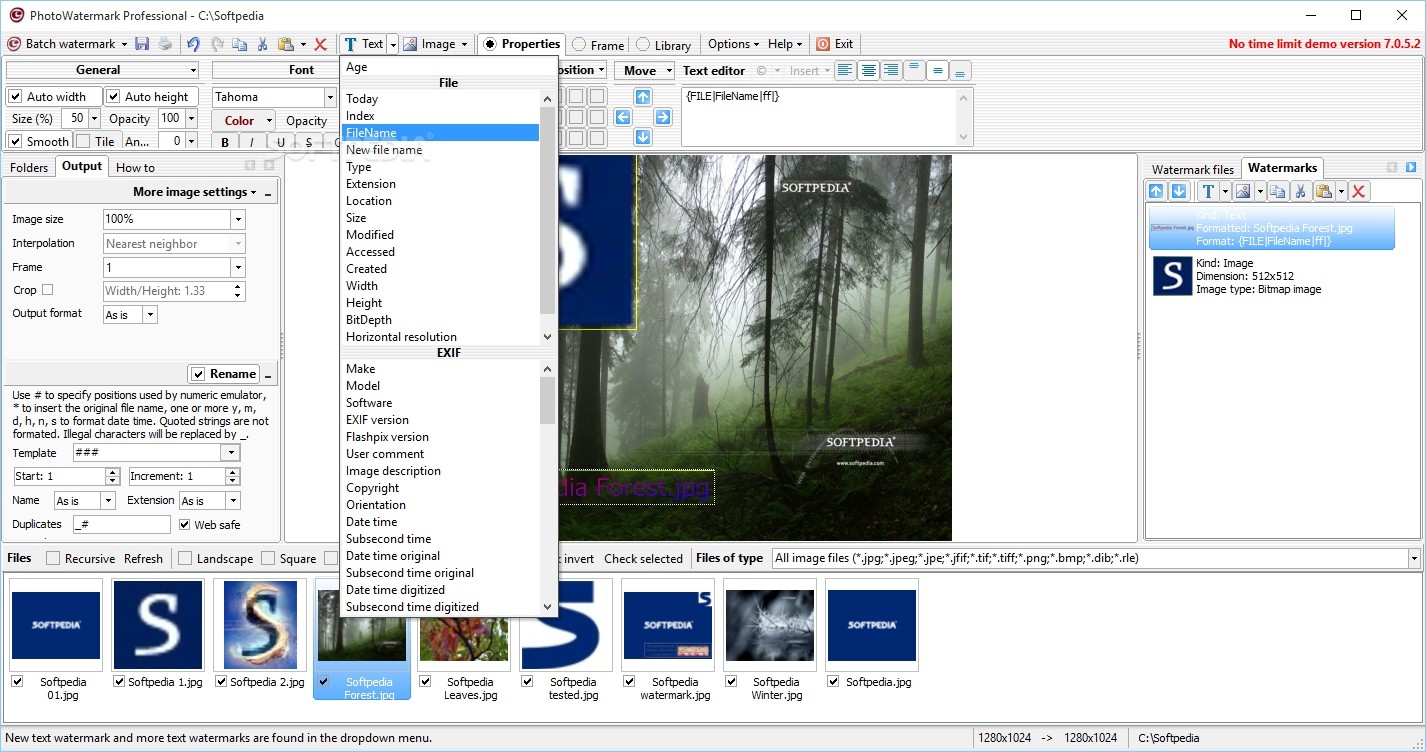This screenshot has width=1426, height=752.
Task: Add a text watermark from Watermarks panel toolbar
Action: (x=1208, y=191)
